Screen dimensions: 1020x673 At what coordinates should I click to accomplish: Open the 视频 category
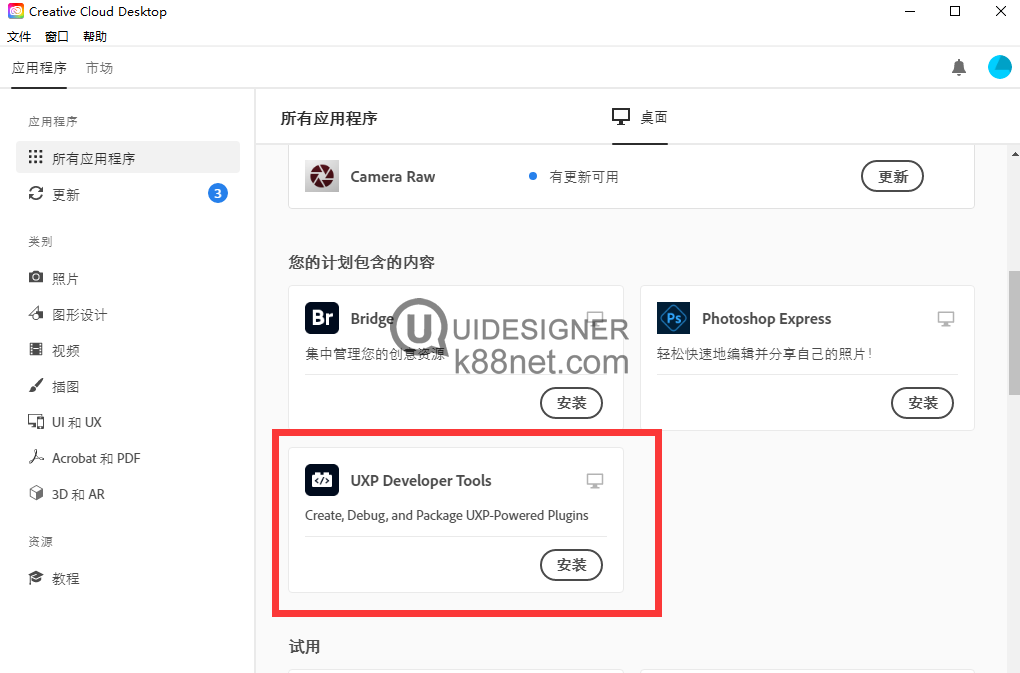[x=54, y=350]
